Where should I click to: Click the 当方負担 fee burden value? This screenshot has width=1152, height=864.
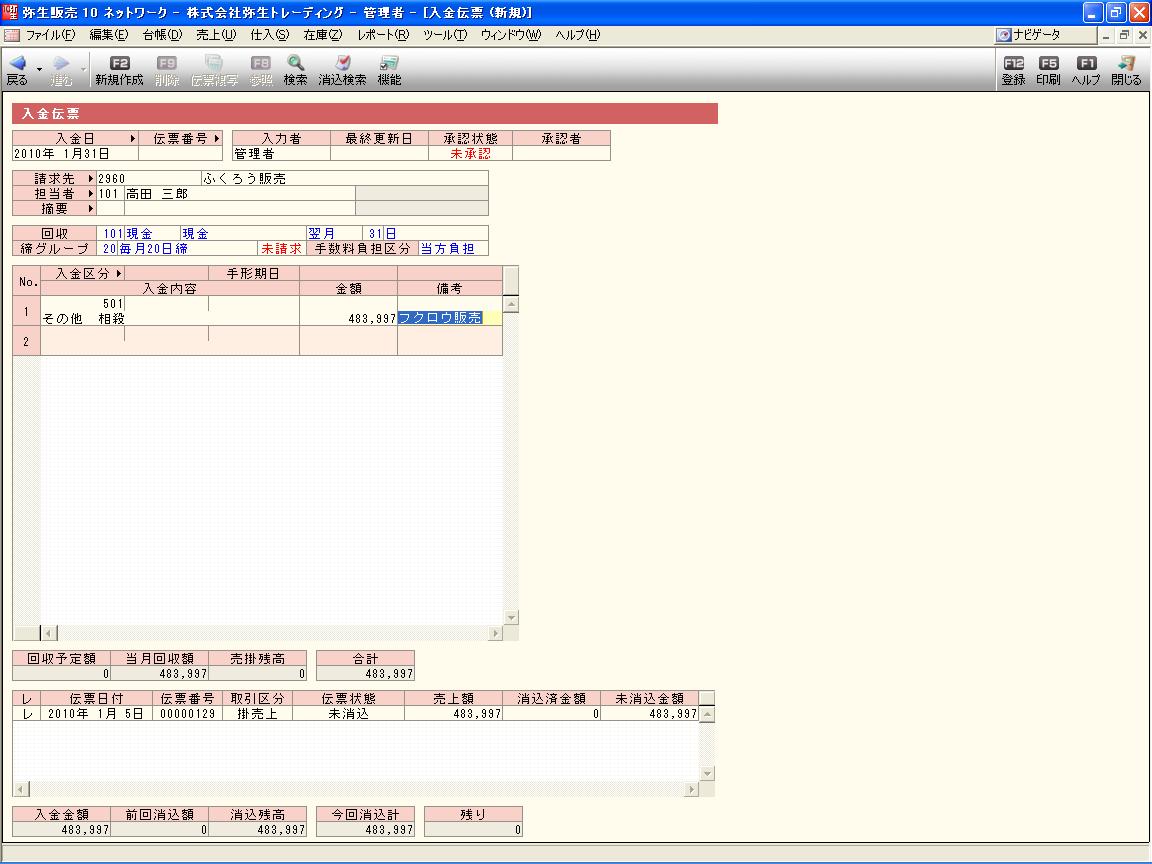click(x=447, y=248)
